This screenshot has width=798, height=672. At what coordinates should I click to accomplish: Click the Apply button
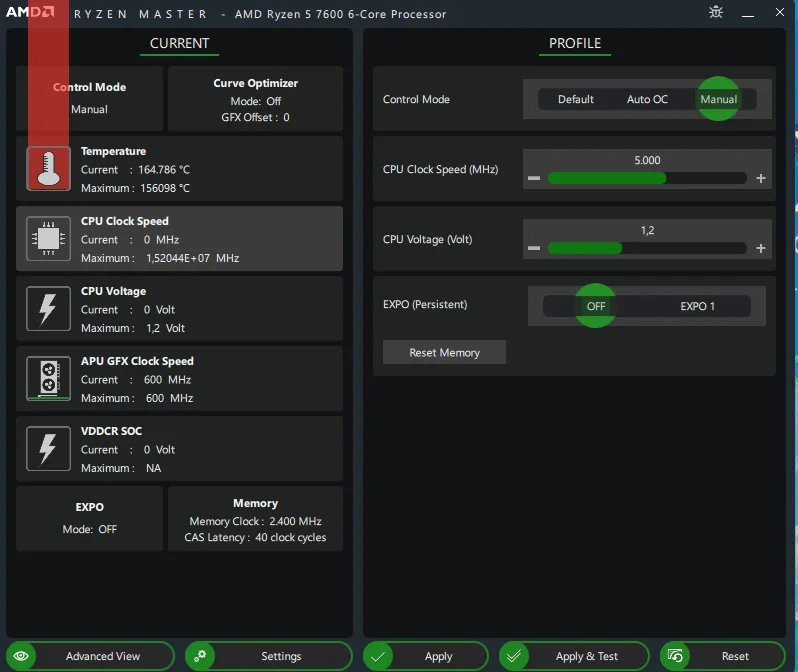click(426, 656)
